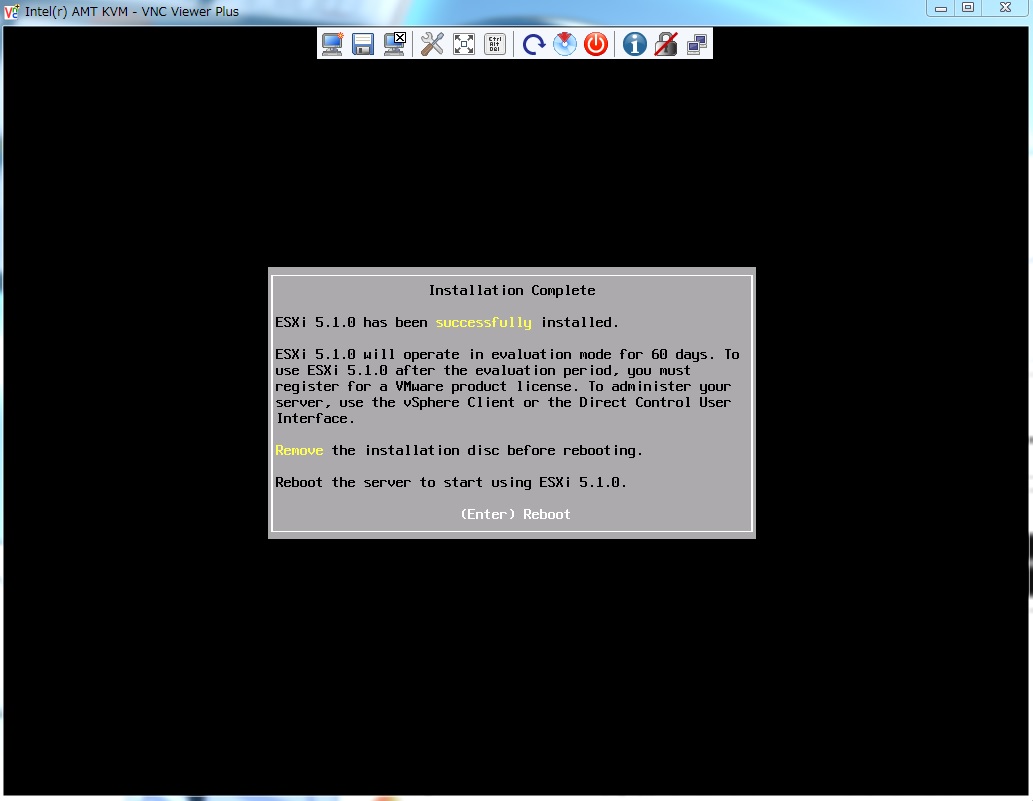Click the two-computers icon at toolbar end
Image resolution: width=1033 pixels, height=801 pixels.
click(696, 44)
